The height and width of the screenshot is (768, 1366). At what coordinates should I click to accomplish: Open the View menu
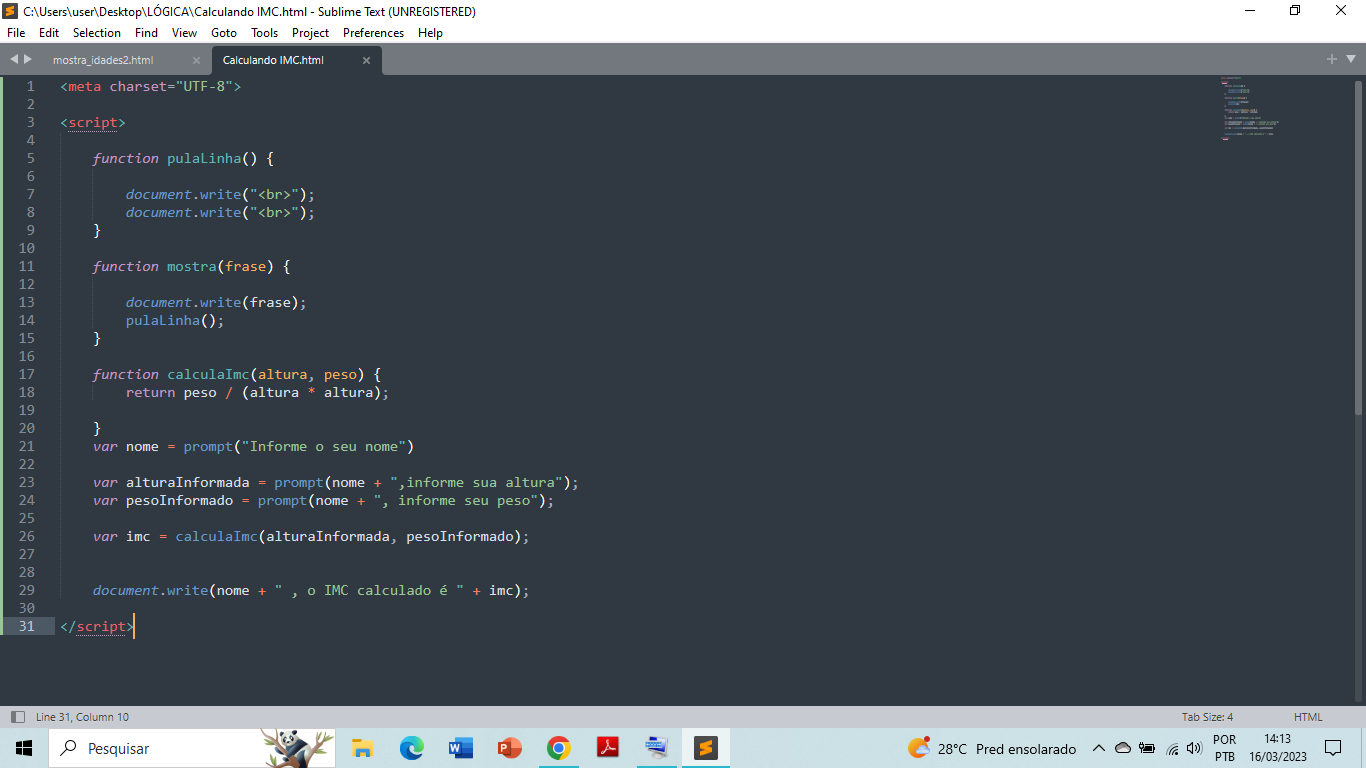coord(185,33)
